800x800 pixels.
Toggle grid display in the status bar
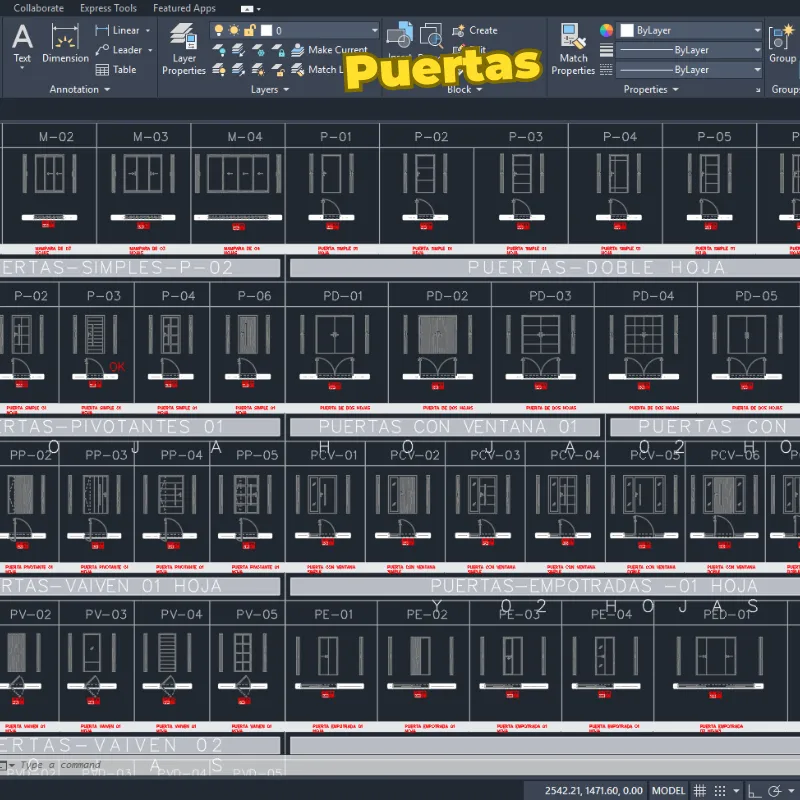click(x=700, y=790)
